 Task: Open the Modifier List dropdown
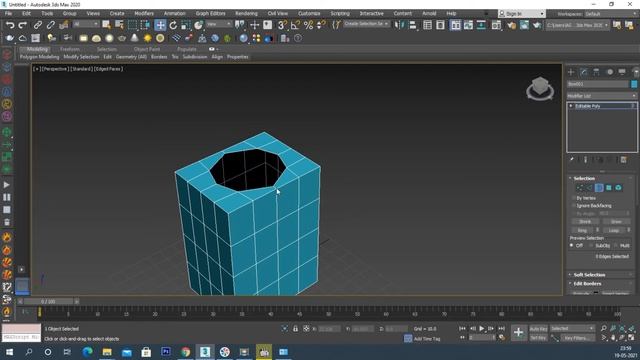[x=602, y=96]
